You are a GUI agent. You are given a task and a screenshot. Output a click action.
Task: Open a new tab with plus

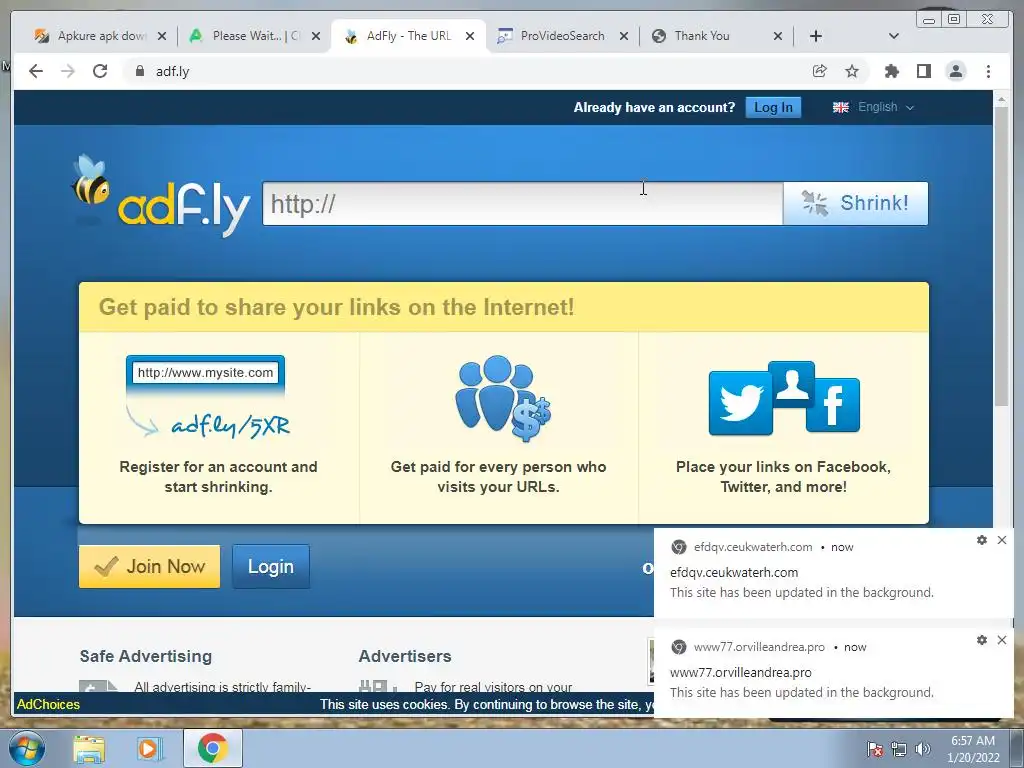click(816, 36)
